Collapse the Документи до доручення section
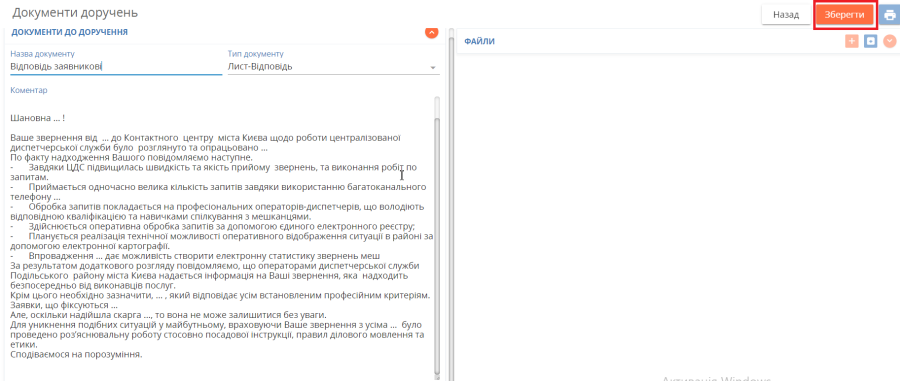The height and width of the screenshot is (381, 900). (432, 32)
